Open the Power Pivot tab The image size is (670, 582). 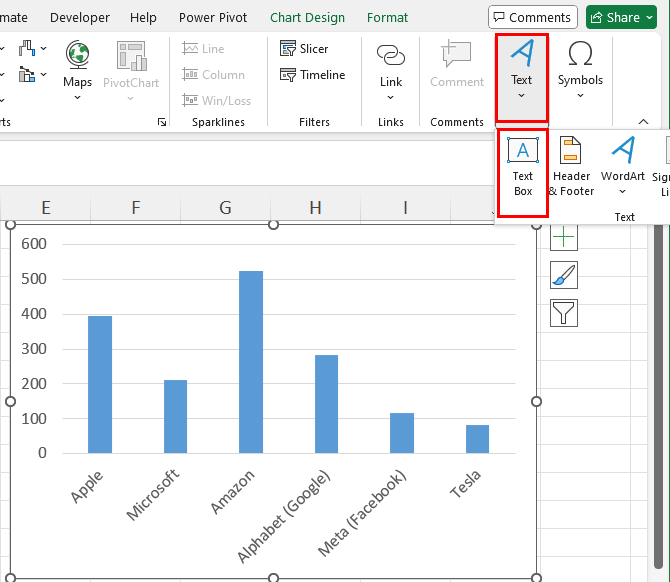[x=213, y=18]
